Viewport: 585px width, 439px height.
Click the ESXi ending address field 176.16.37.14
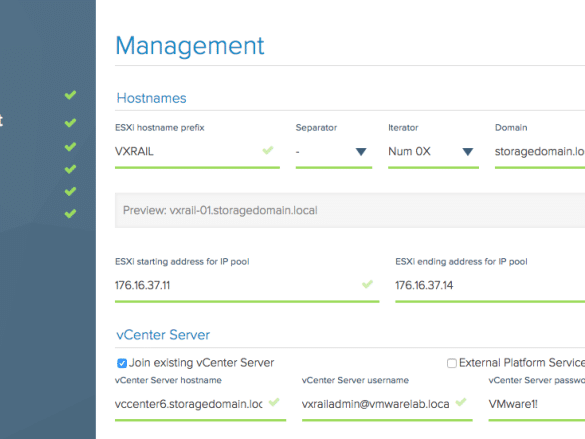coord(490,286)
